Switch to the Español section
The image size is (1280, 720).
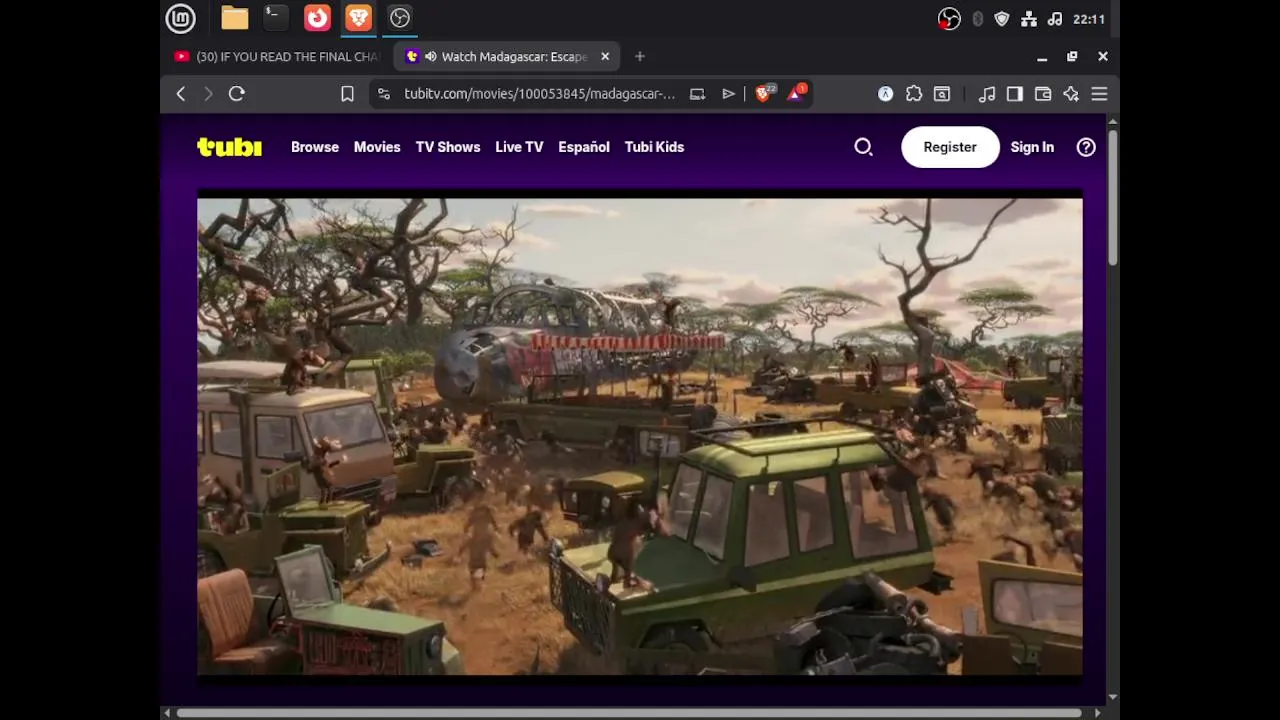click(584, 147)
